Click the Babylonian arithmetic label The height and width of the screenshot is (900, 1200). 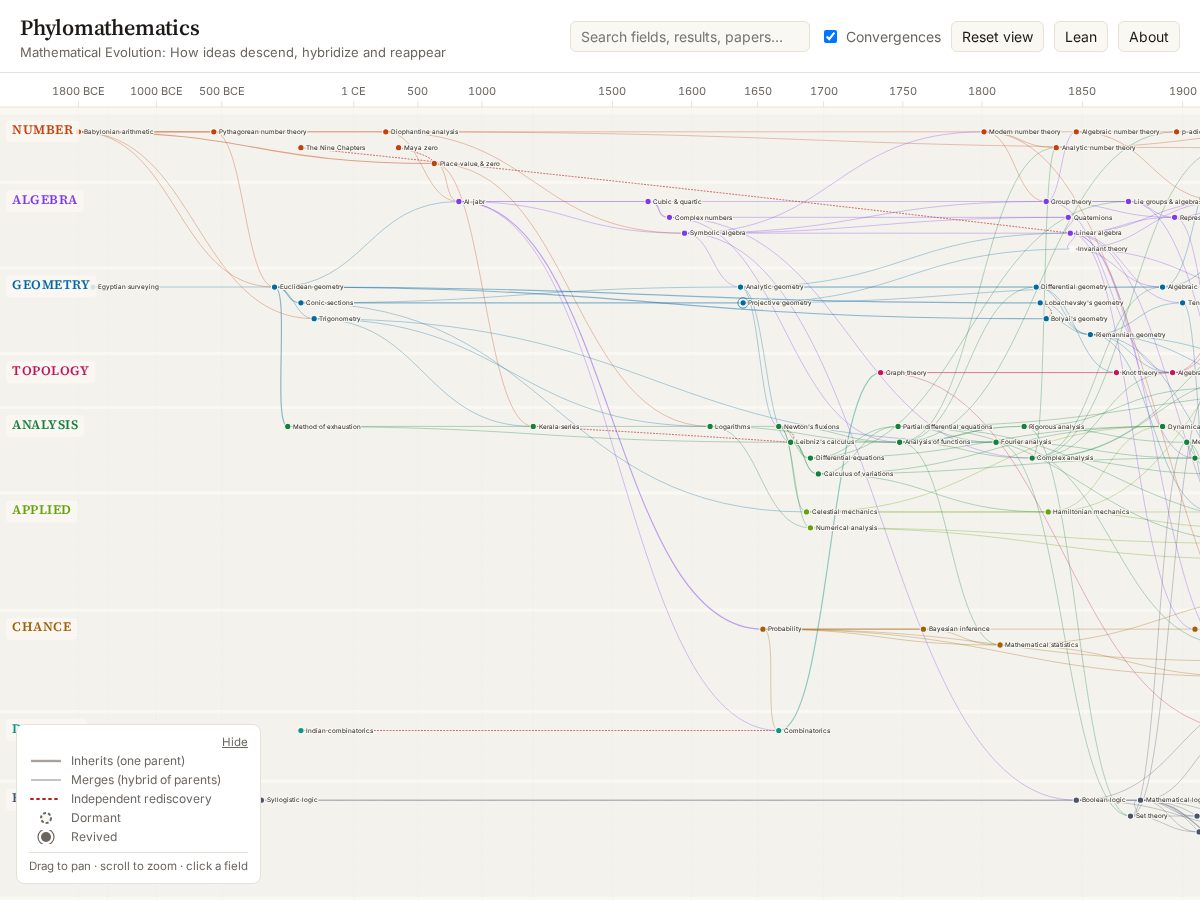[x=119, y=132]
